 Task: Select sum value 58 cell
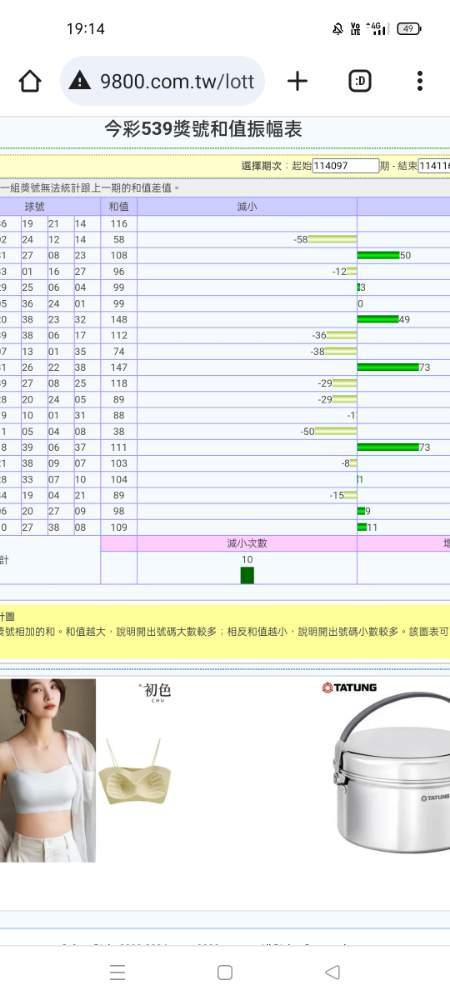tap(119, 240)
